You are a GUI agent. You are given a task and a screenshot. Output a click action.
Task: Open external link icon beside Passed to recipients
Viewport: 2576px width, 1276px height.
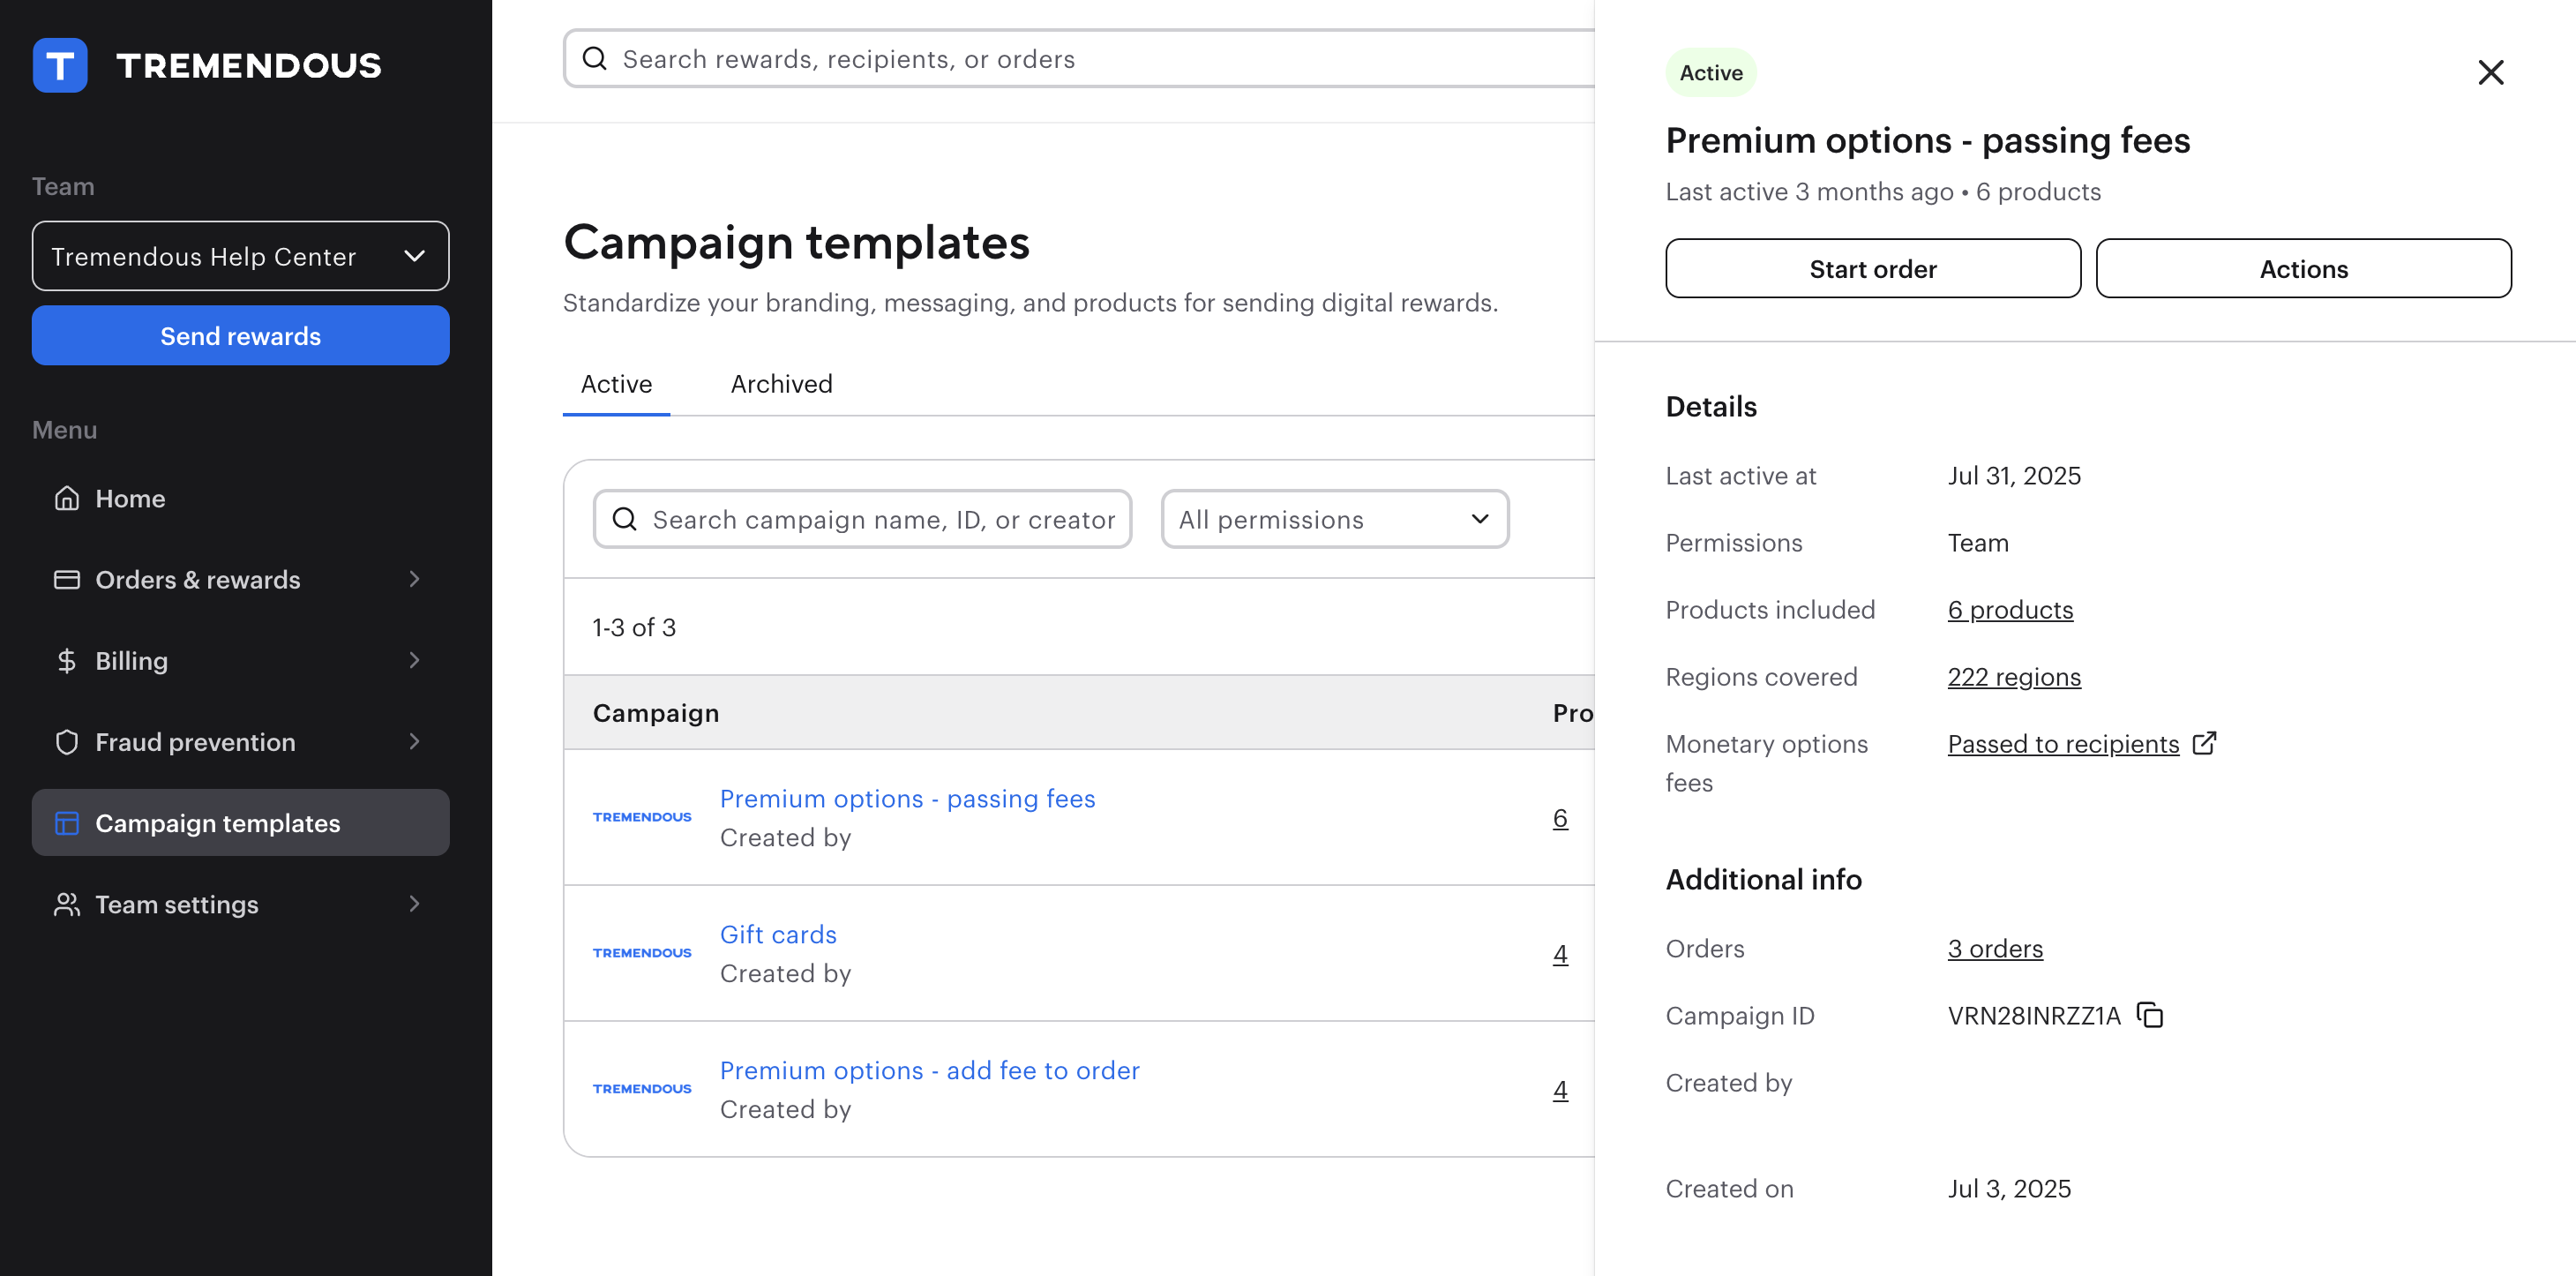point(2204,743)
